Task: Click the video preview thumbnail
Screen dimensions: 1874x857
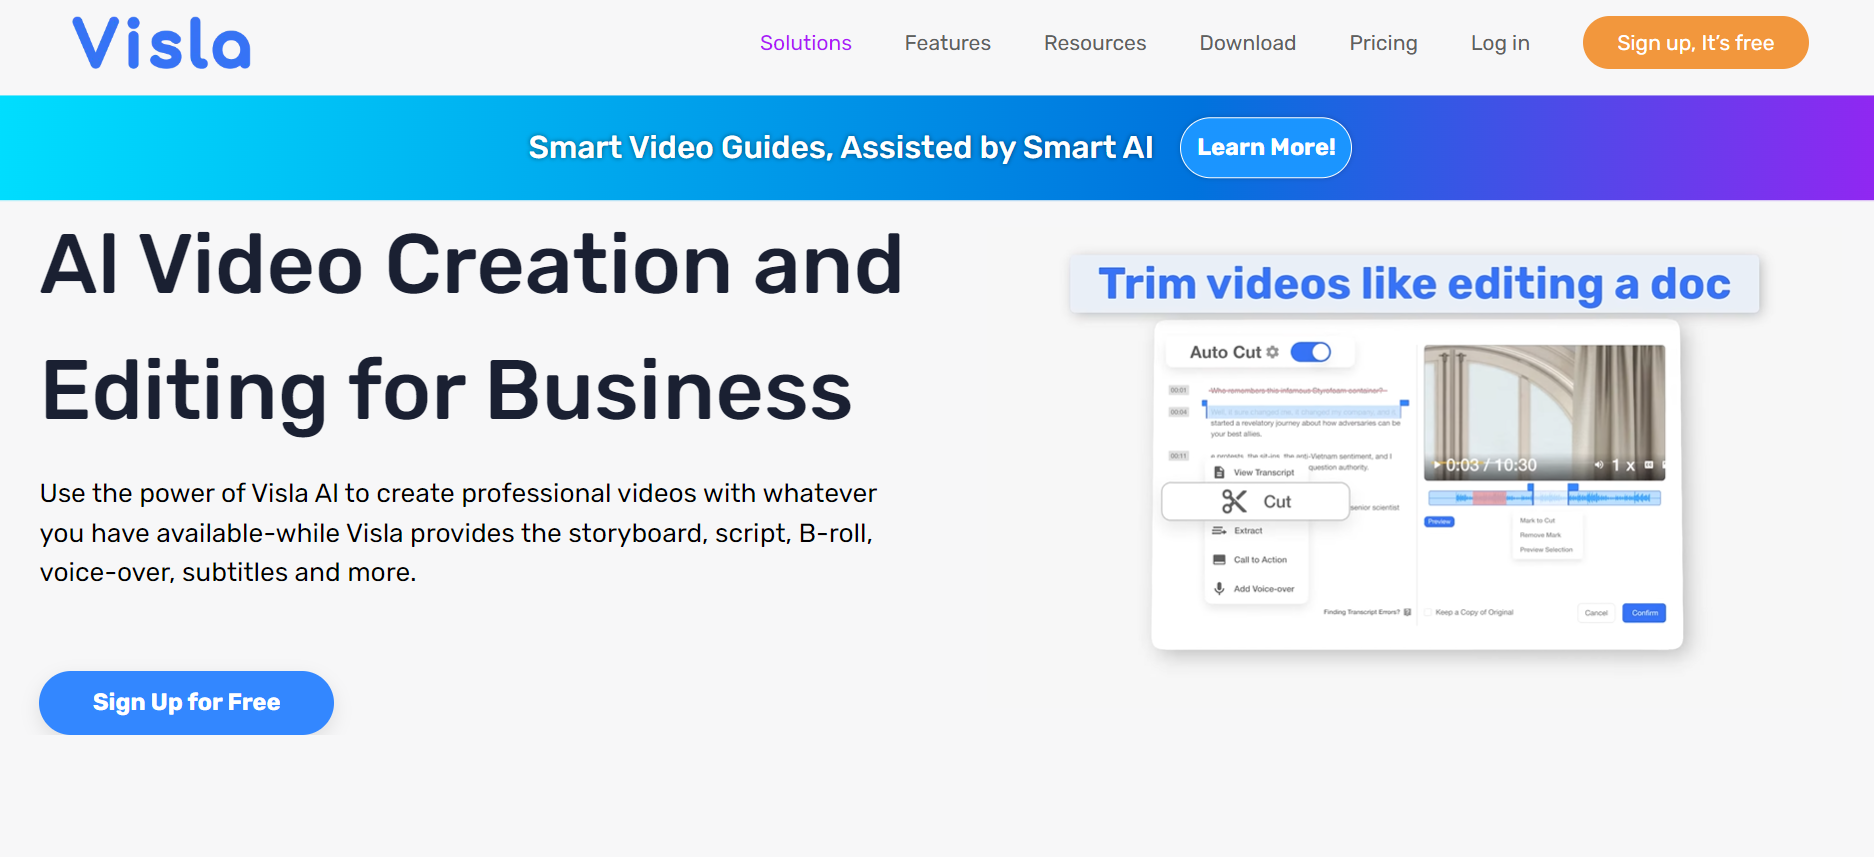Action: 1544,413
